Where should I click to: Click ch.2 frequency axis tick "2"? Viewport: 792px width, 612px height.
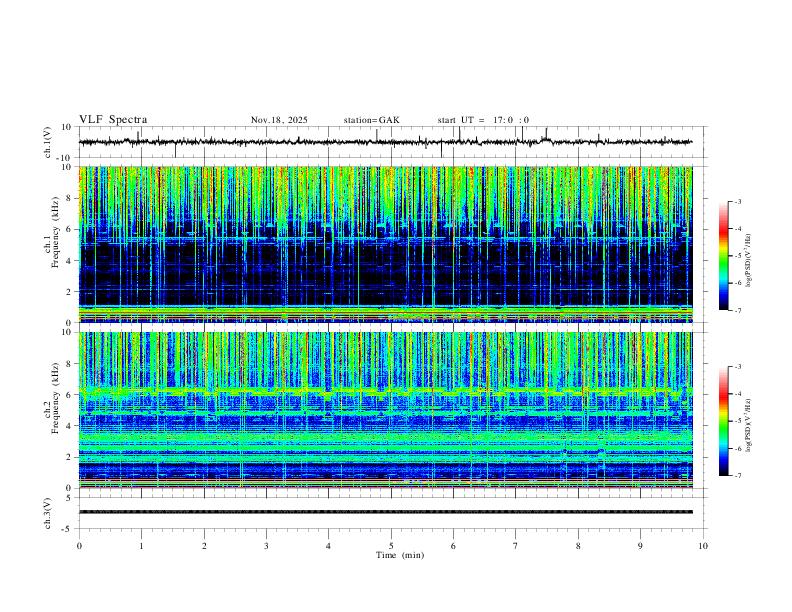click(69, 457)
